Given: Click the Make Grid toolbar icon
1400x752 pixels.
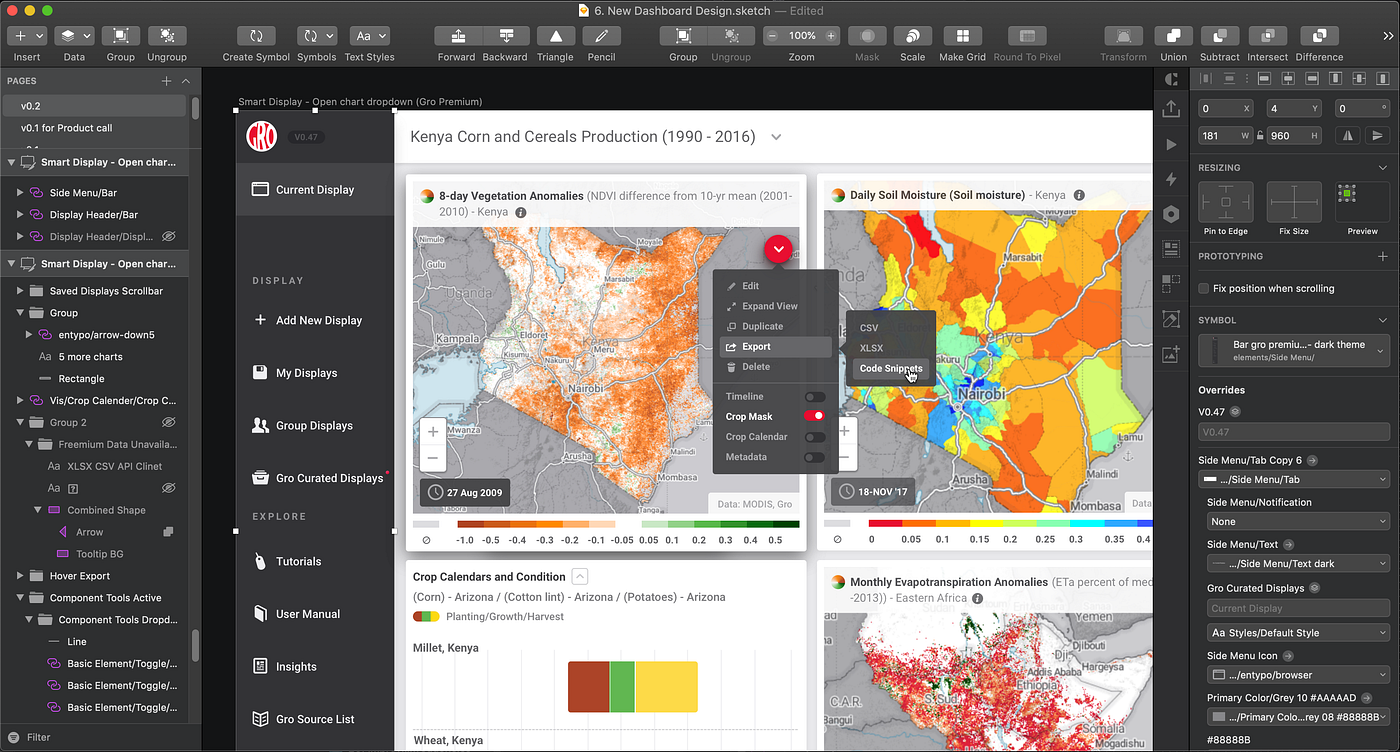Looking at the screenshot, I should pyautogui.click(x=962, y=35).
